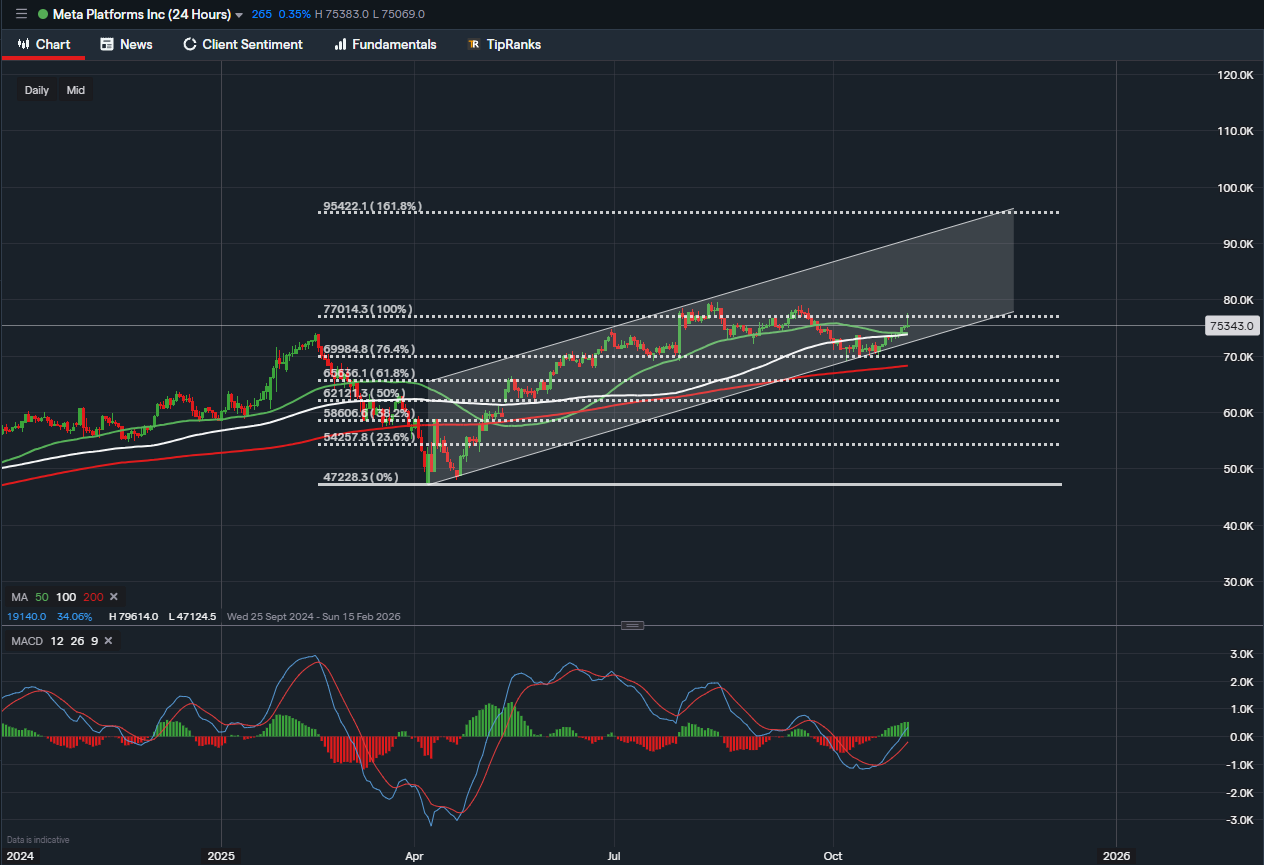This screenshot has width=1264, height=865.
Task: Click the News tab icon
Action: coord(107,44)
